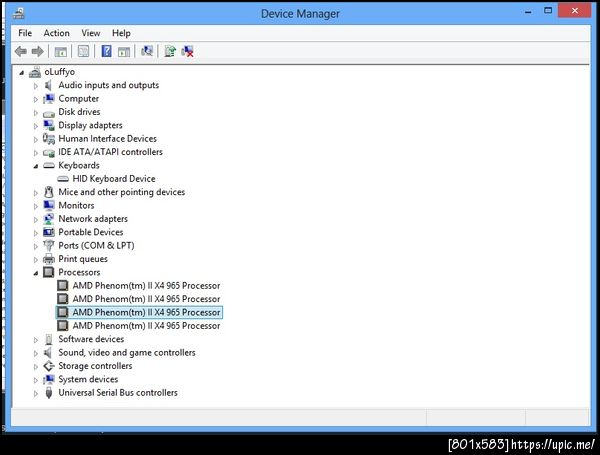This screenshot has height=455, width=600.
Task: Open the View menu
Action: (x=91, y=33)
